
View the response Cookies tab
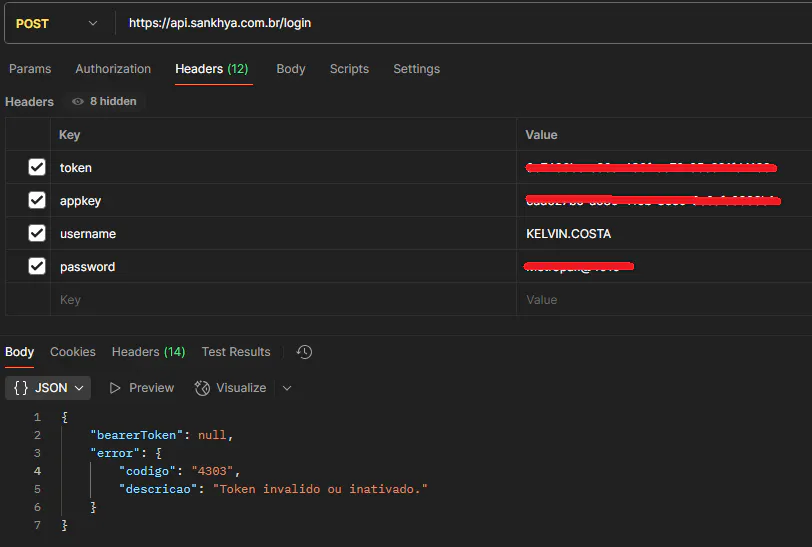tap(73, 352)
